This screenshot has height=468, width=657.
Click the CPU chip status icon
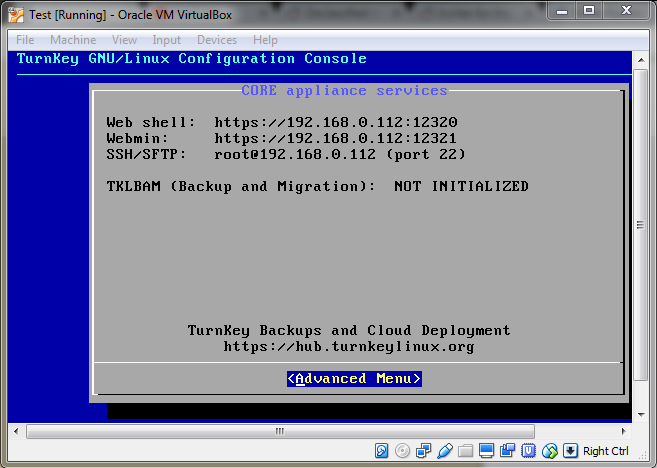click(528, 451)
